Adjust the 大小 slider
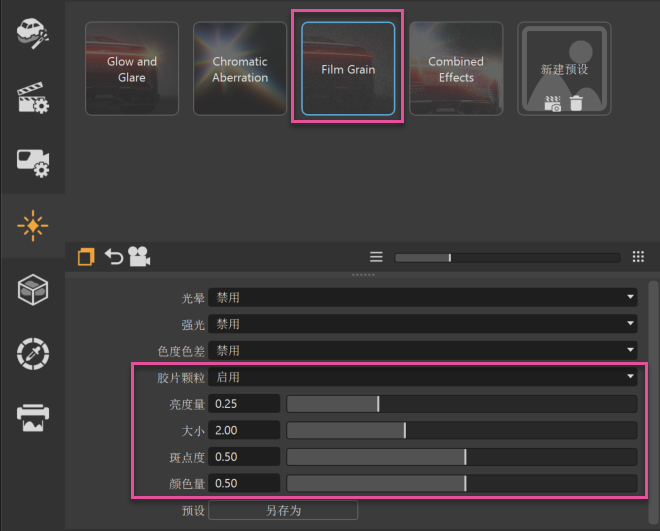660x531 pixels. 462,430
